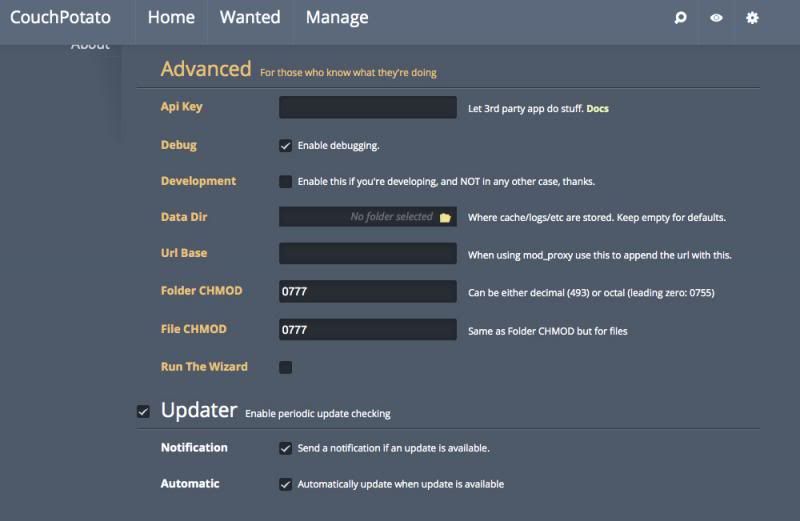Uncheck update Notification checkbox

(x=286, y=448)
